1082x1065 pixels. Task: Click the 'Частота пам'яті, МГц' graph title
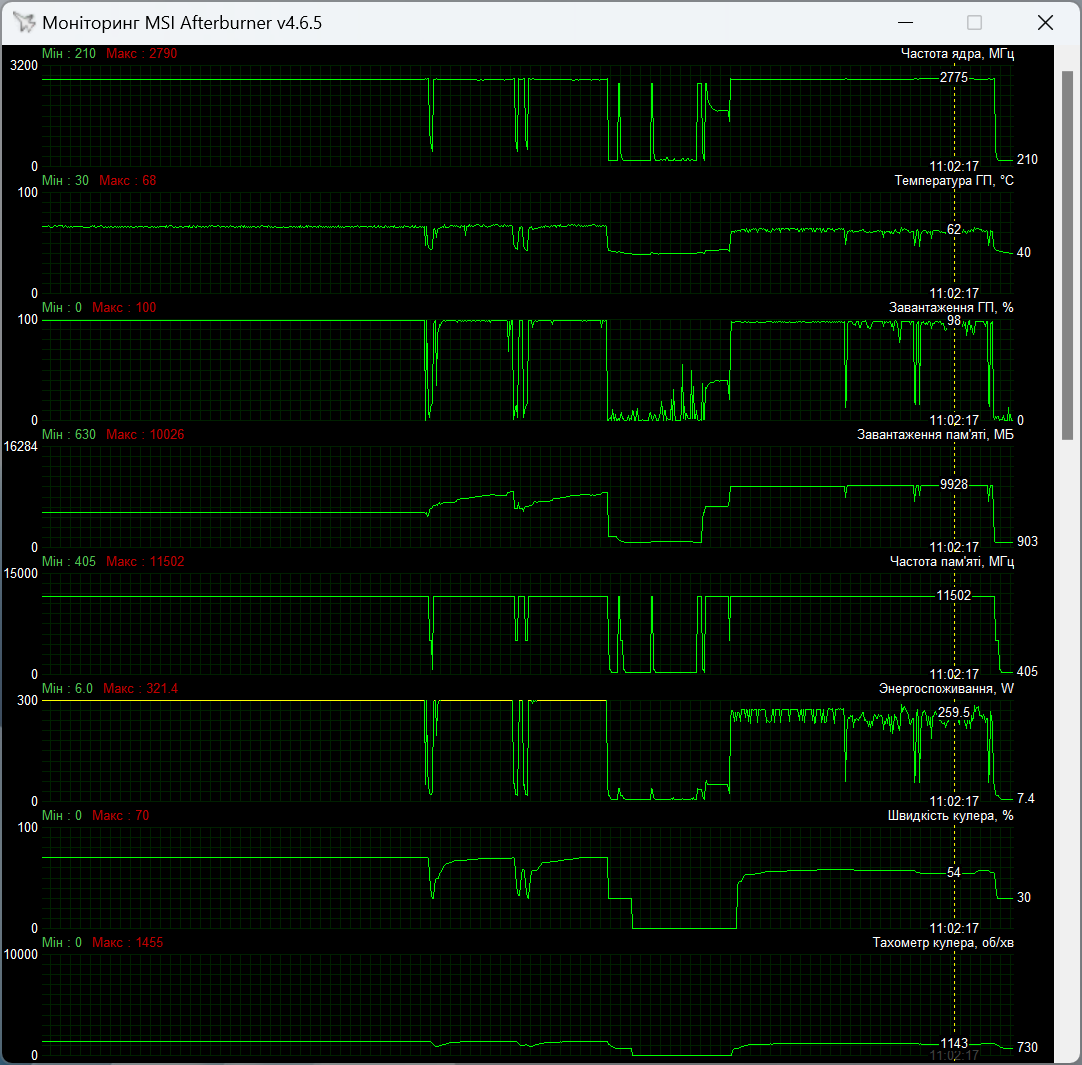click(952, 562)
